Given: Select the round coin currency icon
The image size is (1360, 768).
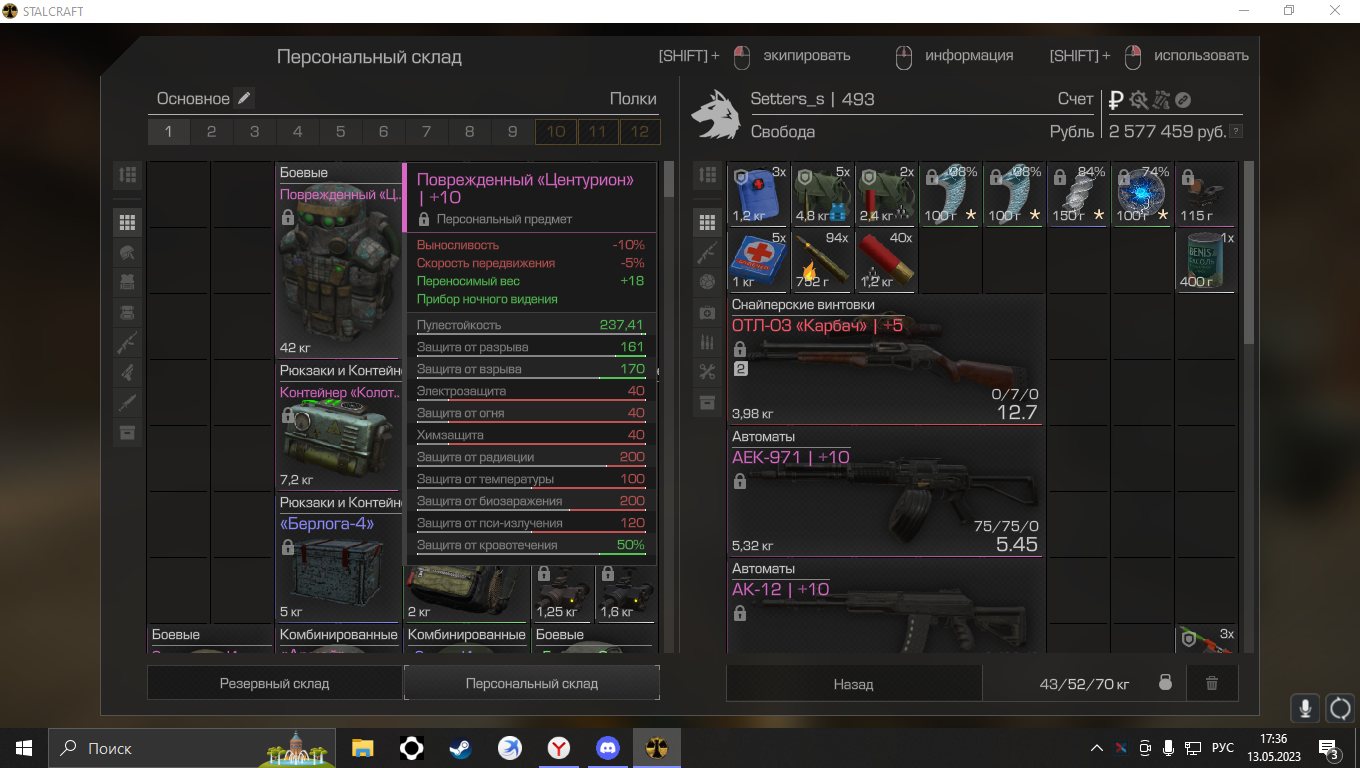Looking at the screenshot, I should 1182,100.
